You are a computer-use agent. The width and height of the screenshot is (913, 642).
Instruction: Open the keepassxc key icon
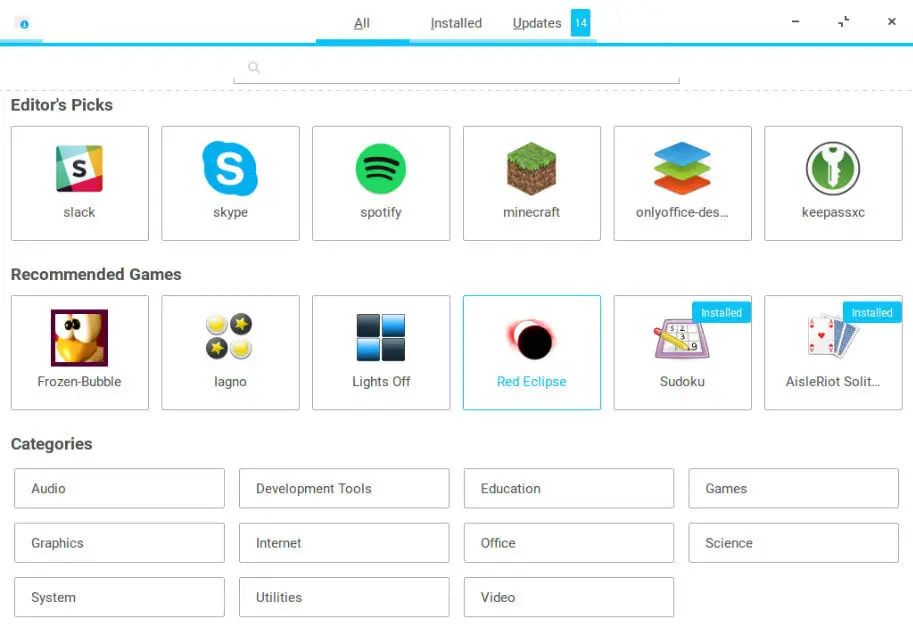833,169
